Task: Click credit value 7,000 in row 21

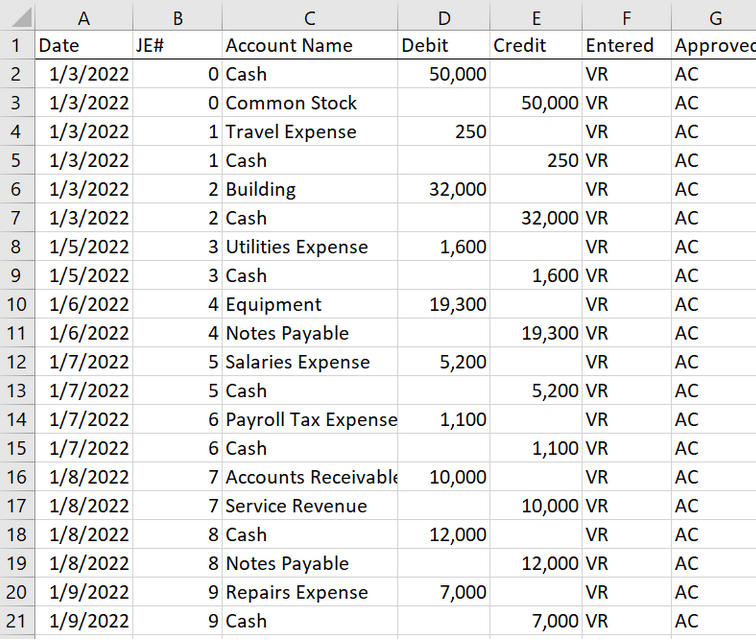Action: 536,621
